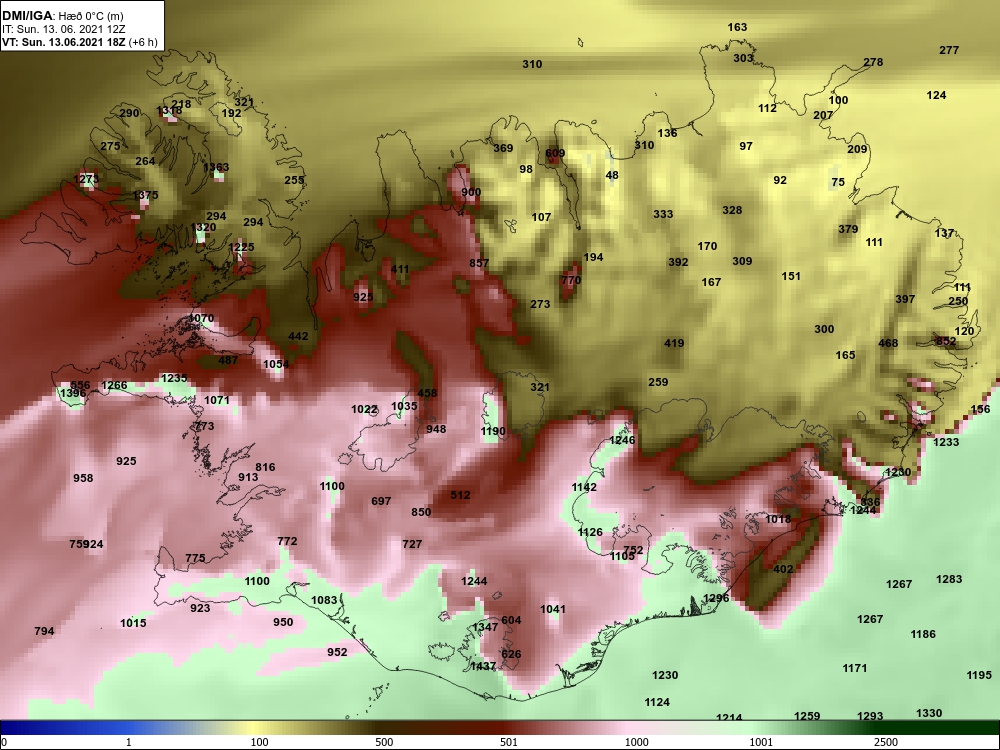Click the map value '1190'
Image resolution: width=1000 pixels, height=750 pixels.
point(493,431)
